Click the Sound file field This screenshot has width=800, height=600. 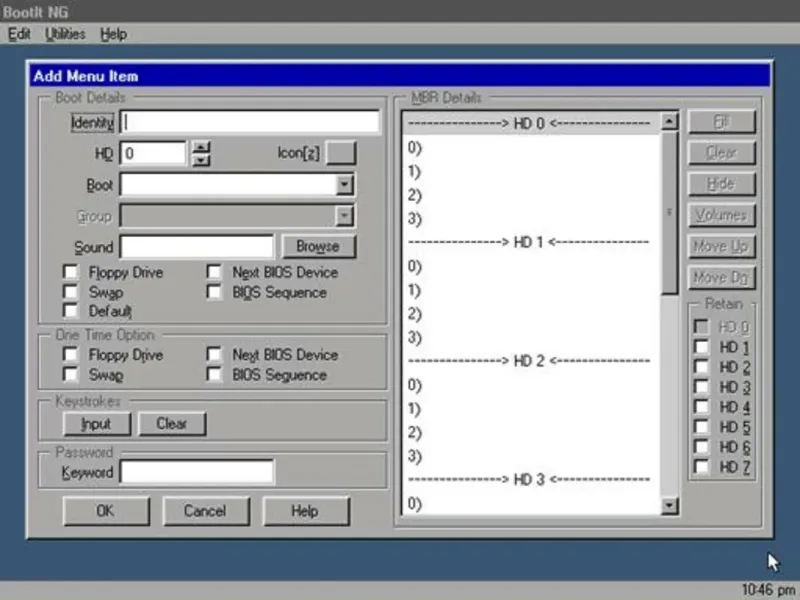[x=197, y=247]
